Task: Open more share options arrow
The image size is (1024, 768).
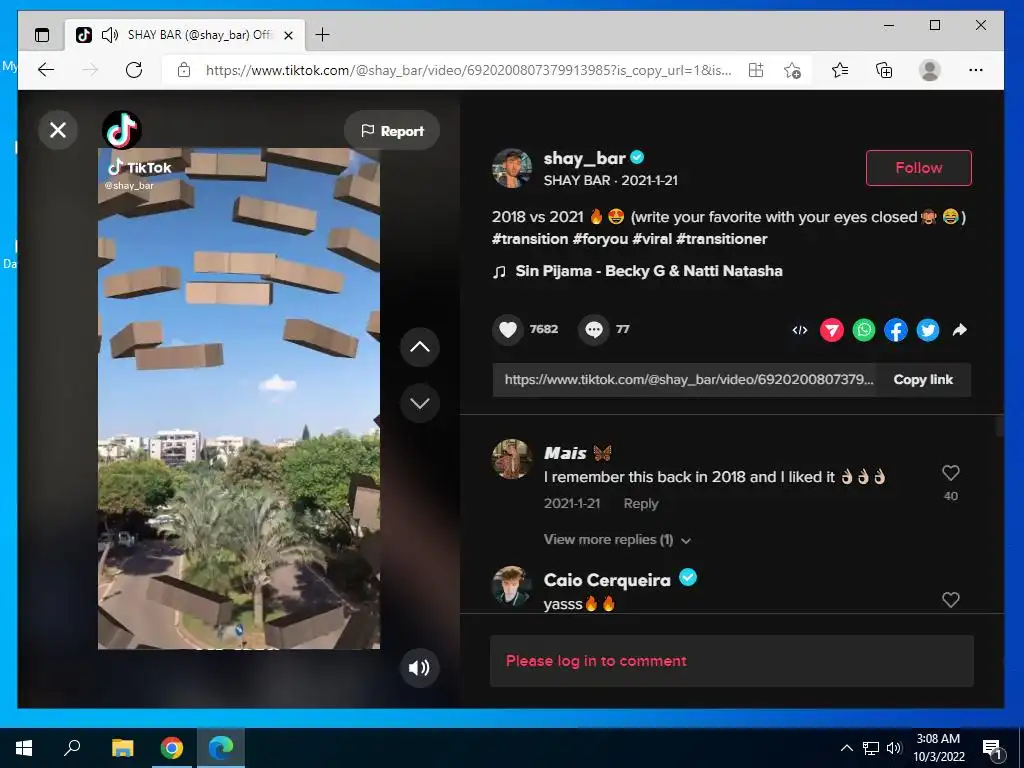Action: click(x=959, y=330)
